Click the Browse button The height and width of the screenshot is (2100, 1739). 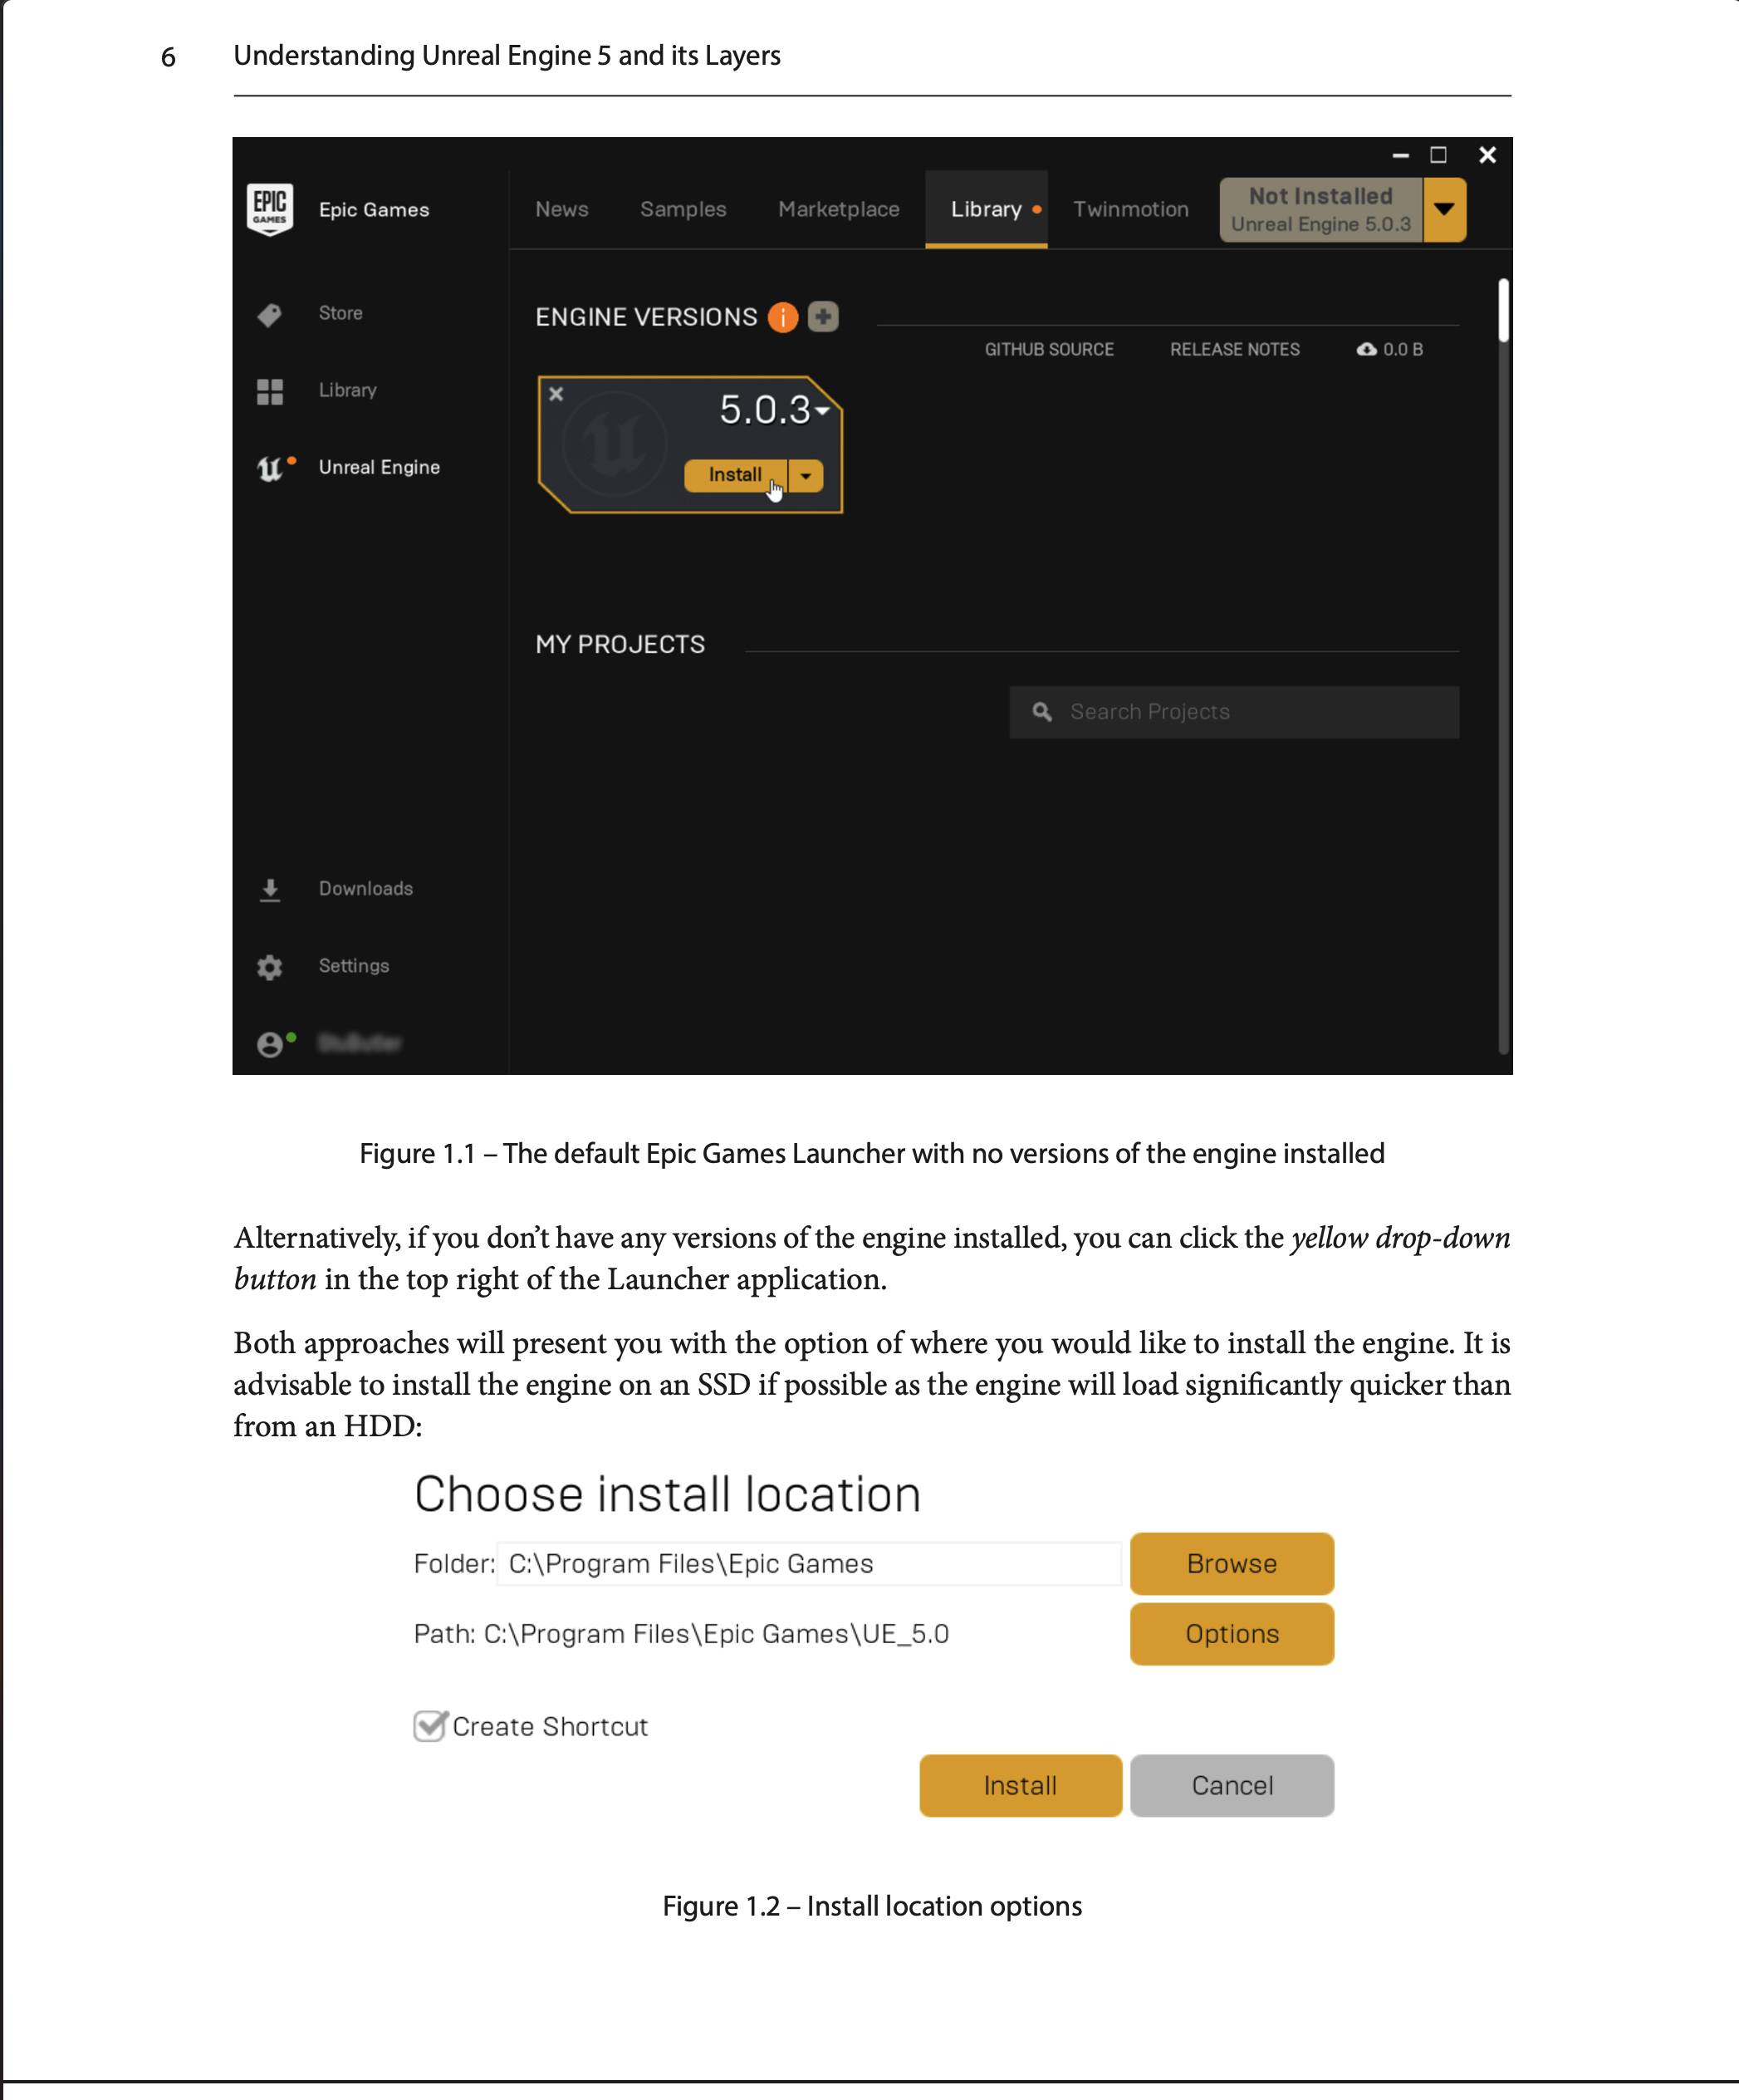click(1232, 1563)
